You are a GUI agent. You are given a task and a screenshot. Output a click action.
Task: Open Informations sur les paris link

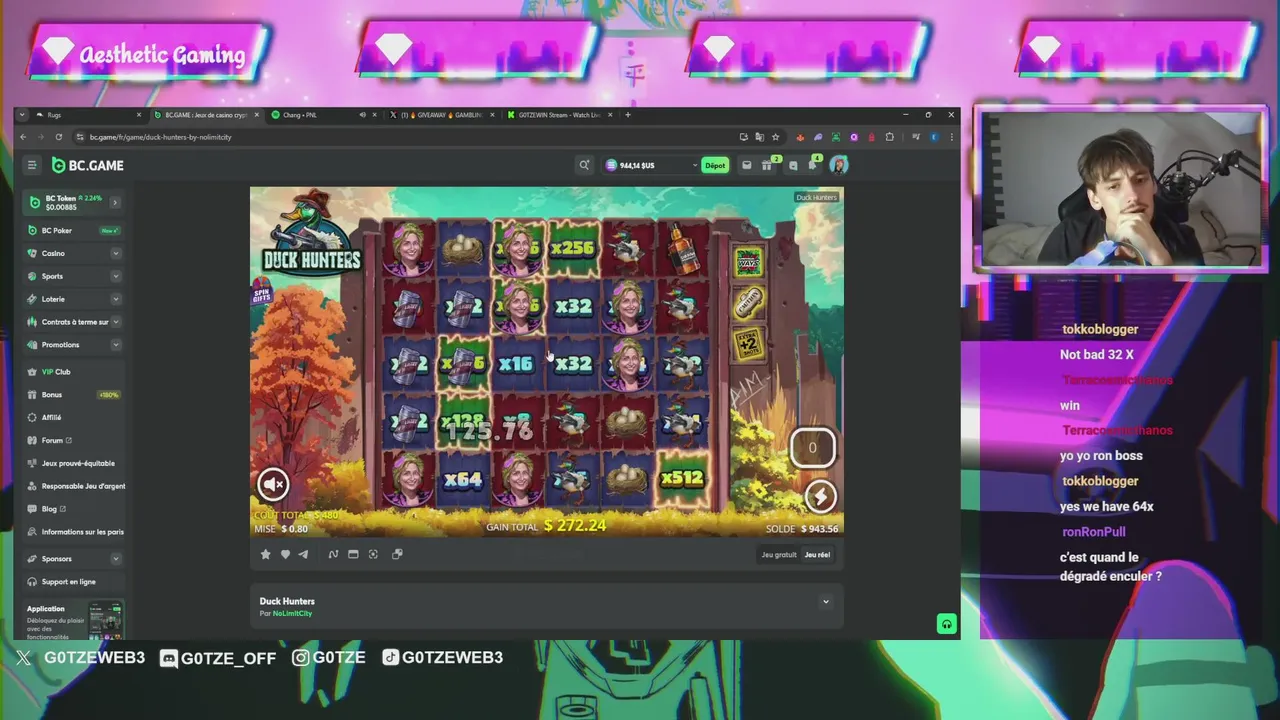point(75,532)
